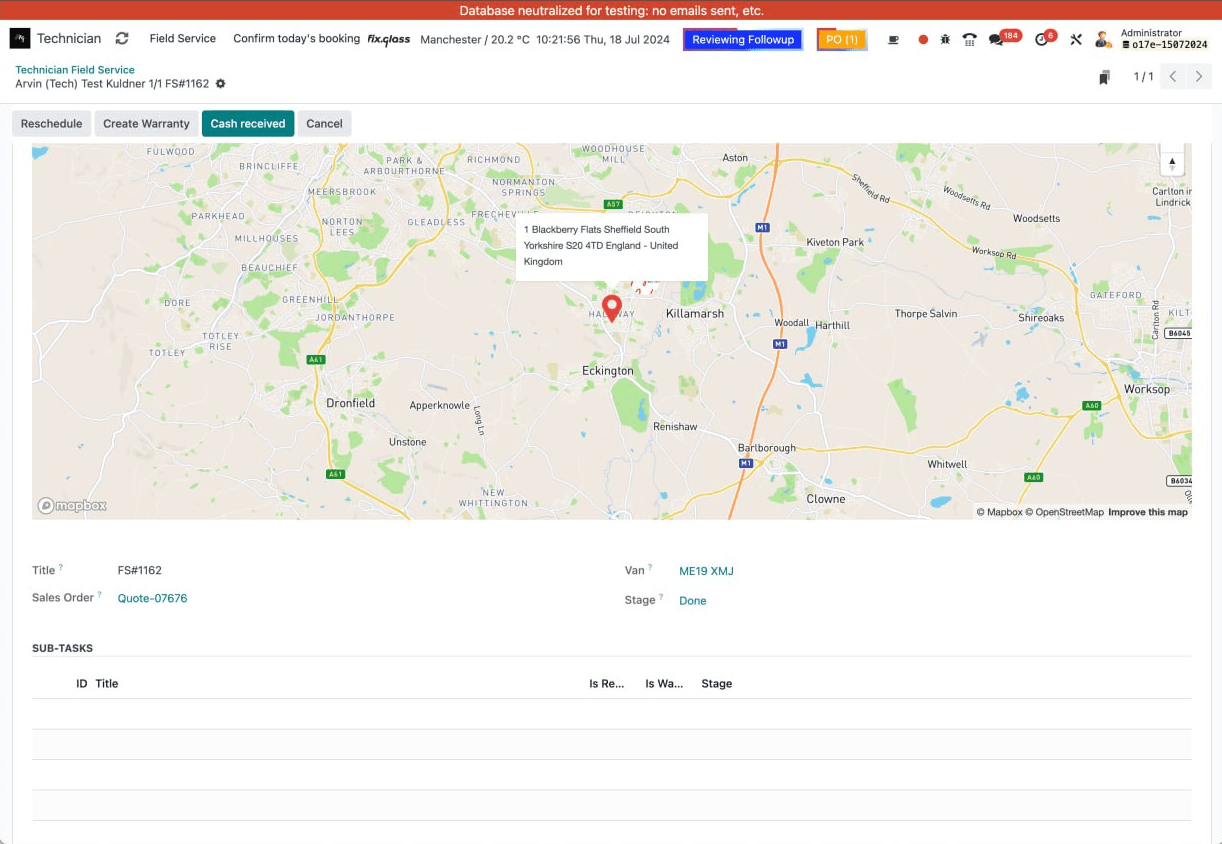This screenshot has height=844, width=1222.
Task: Open the gear actions menu beside FS#1162
Action: point(221,84)
